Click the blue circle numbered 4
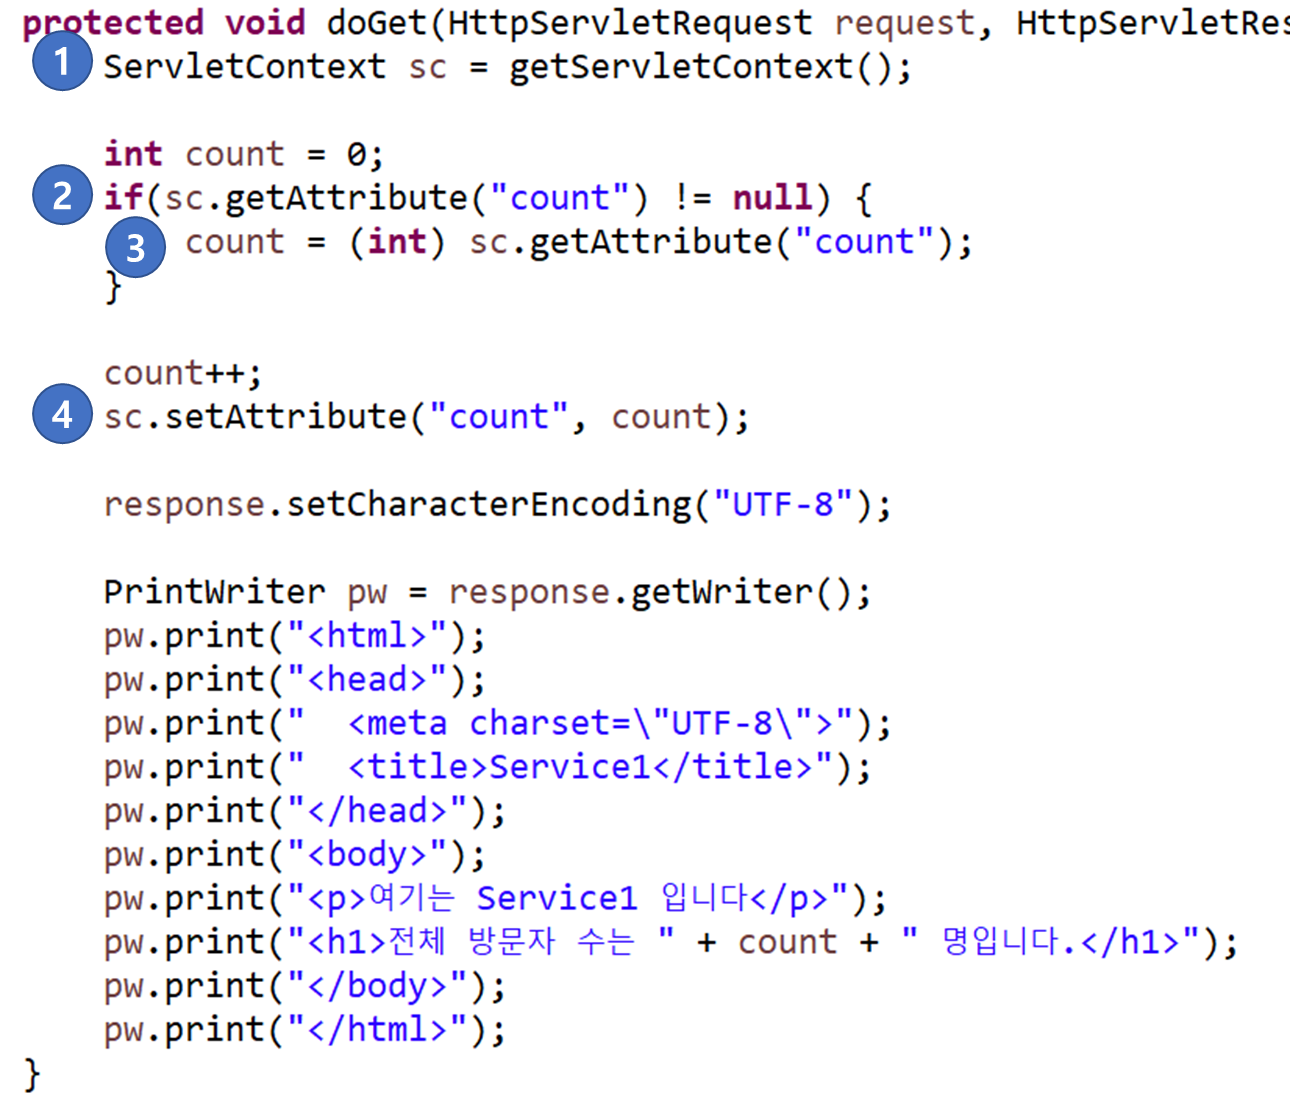This screenshot has height=1105, width=1290. point(62,413)
